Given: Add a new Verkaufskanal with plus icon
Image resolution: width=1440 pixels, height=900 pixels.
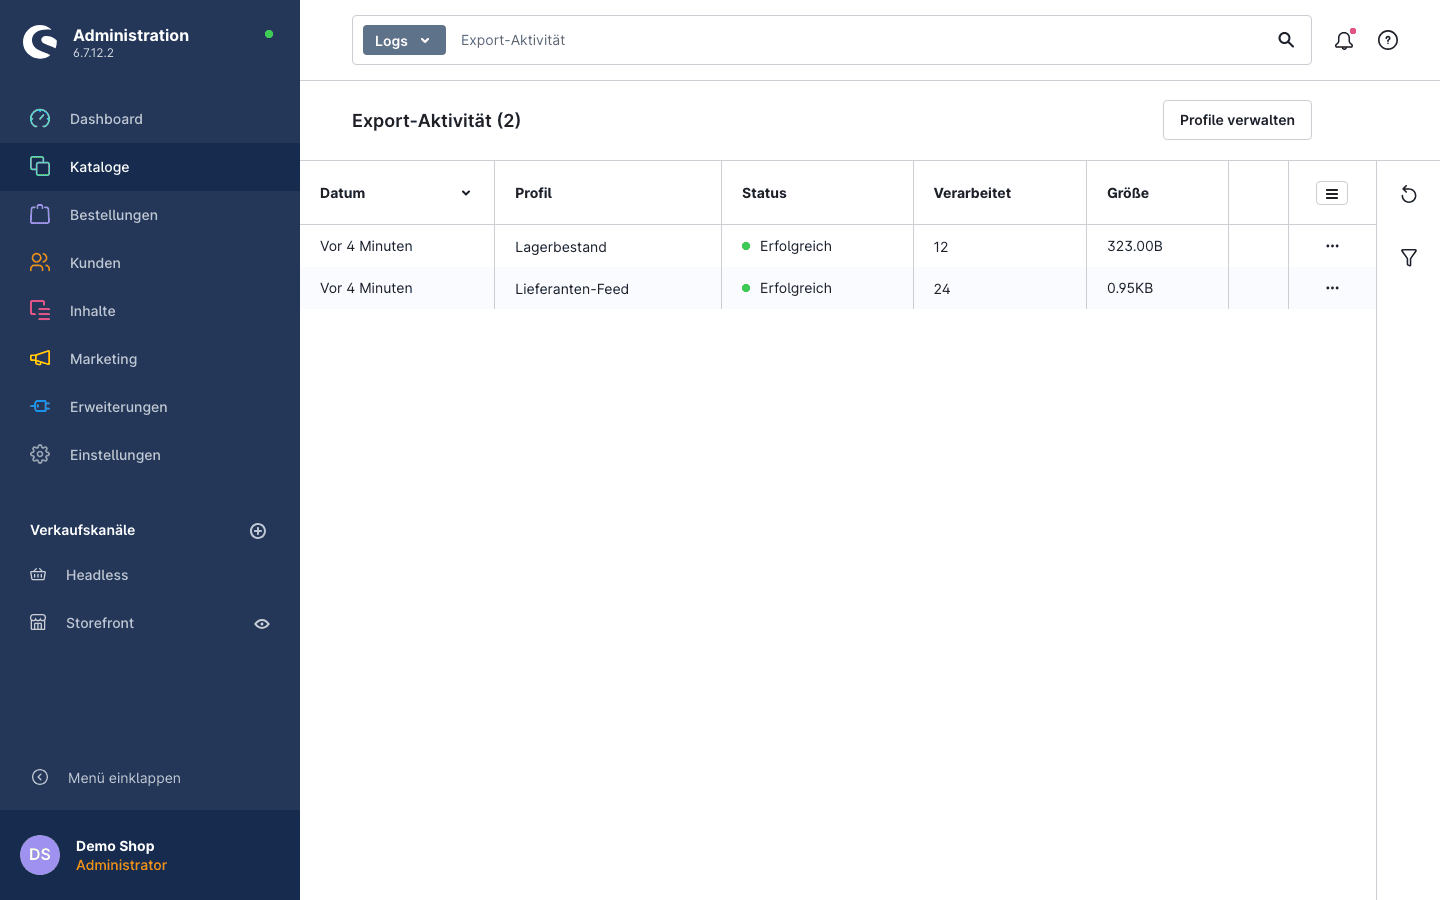Looking at the screenshot, I should tap(258, 531).
